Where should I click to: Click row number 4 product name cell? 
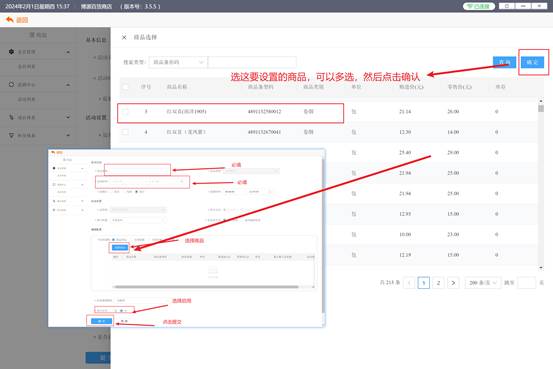pyautogui.click(x=186, y=132)
